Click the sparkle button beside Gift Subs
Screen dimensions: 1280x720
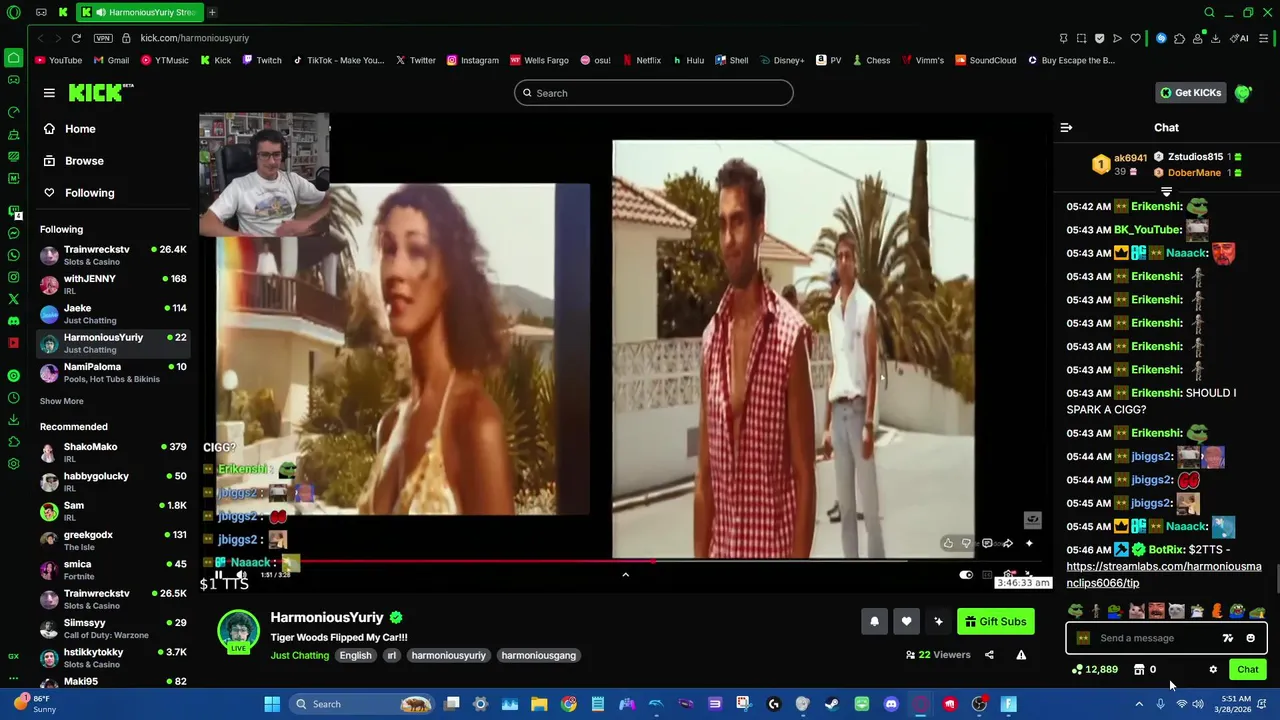tap(938, 622)
